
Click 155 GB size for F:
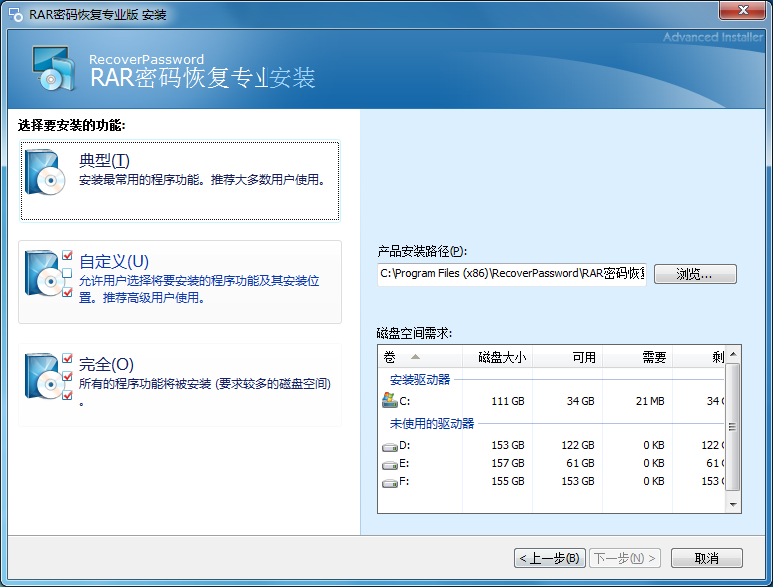(x=508, y=481)
